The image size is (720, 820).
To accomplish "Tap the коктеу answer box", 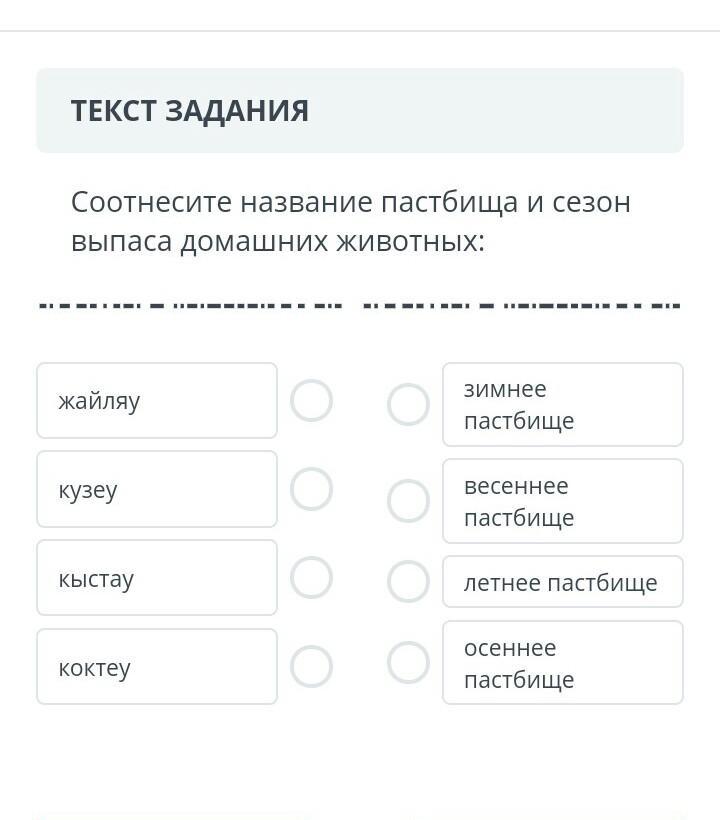I will coord(157,666).
